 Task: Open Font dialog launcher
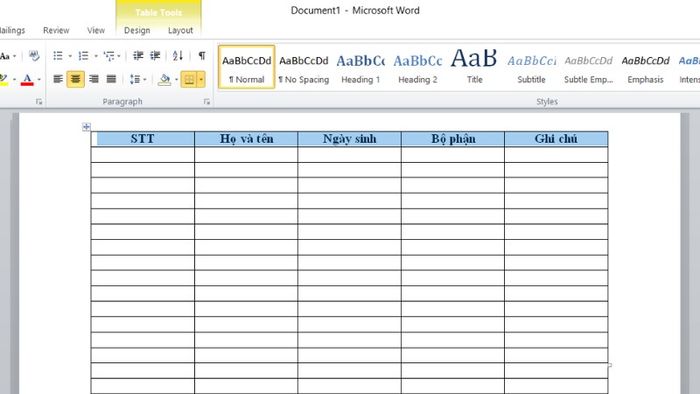pyautogui.click(x=39, y=102)
